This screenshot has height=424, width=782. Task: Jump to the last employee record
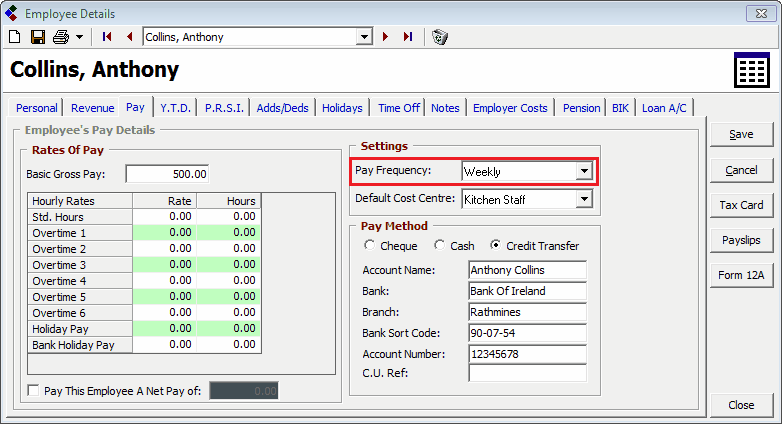point(407,37)
